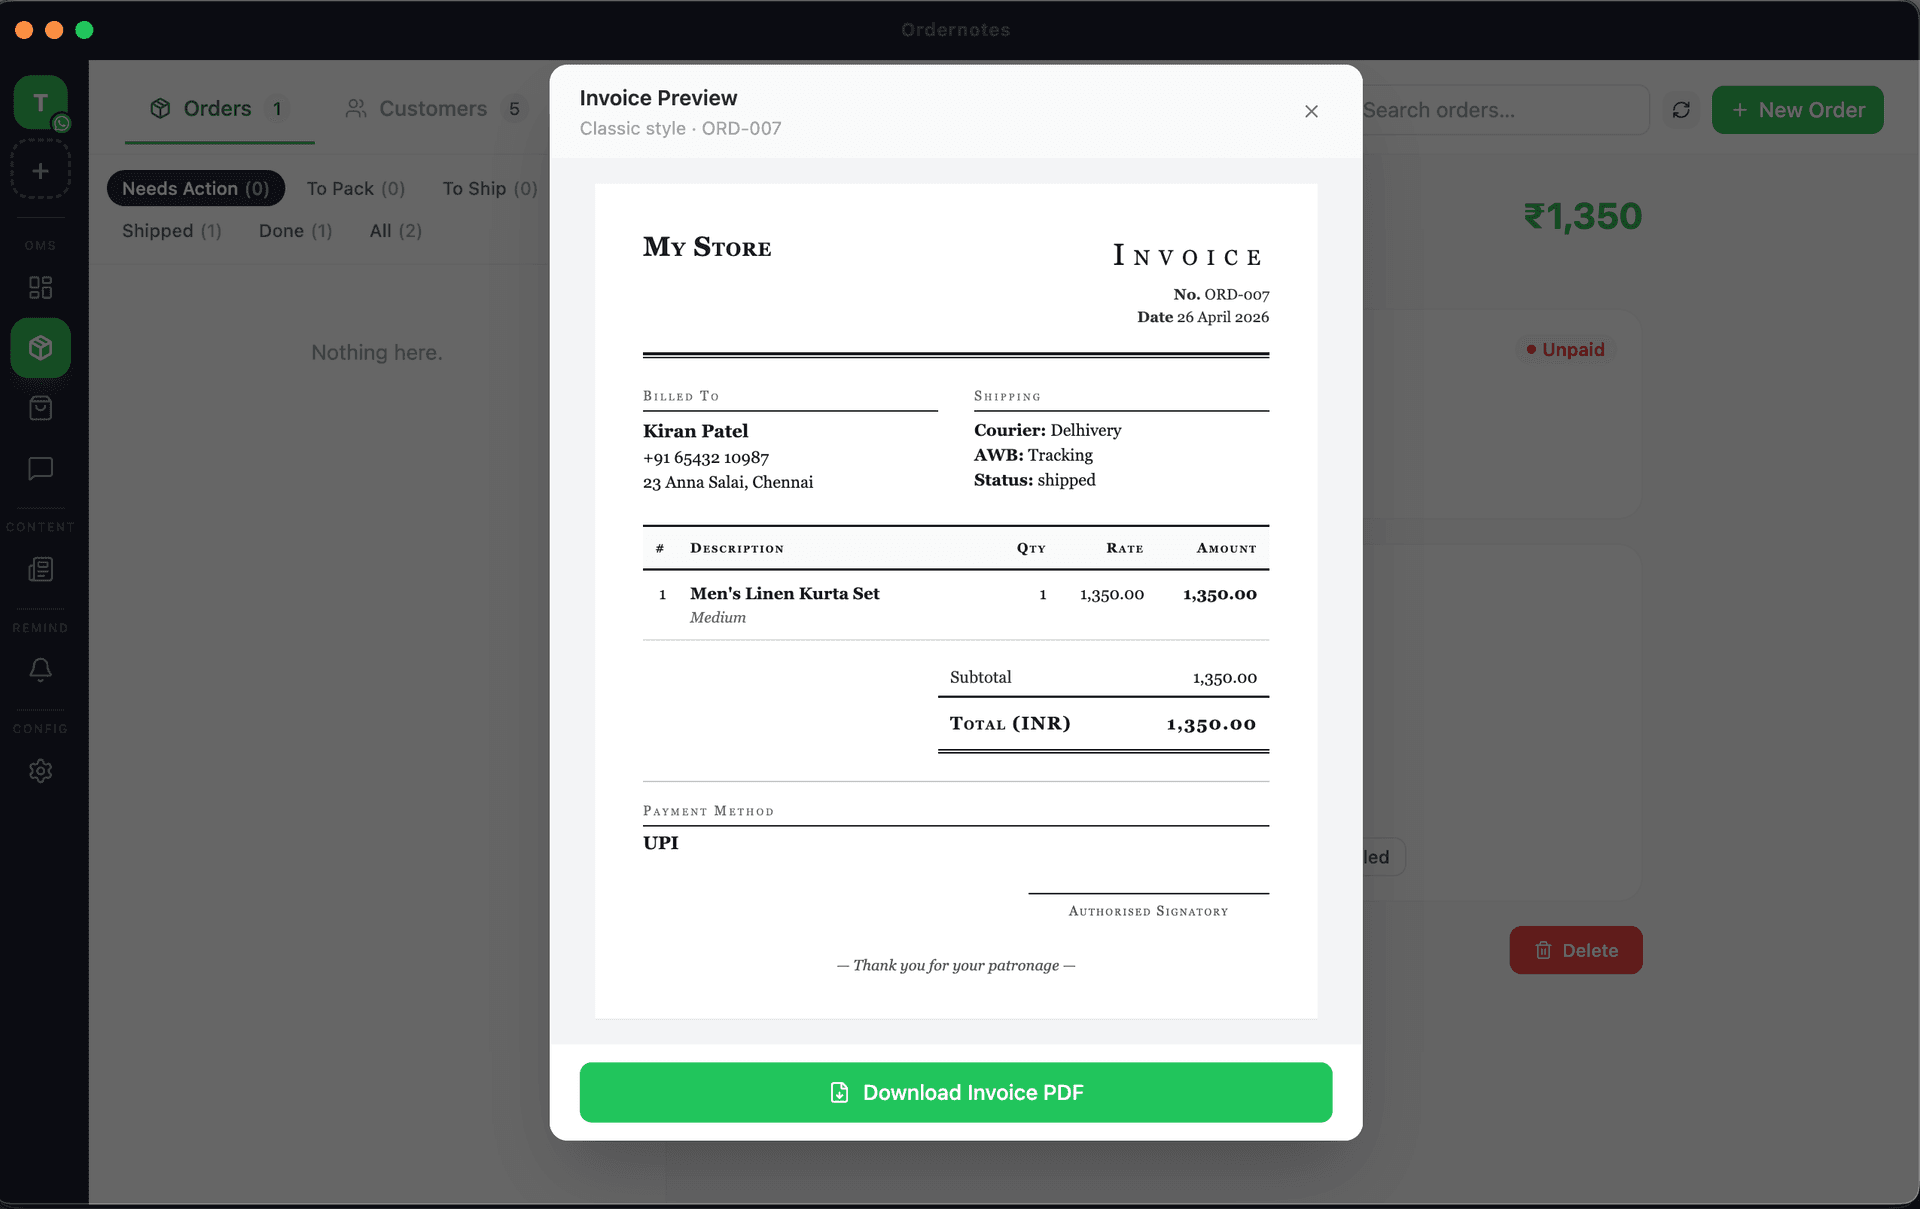Open the chat messages icon in sidebar
The image size is (1920, 1209).
pyautogui.click(x=40, y=469)
